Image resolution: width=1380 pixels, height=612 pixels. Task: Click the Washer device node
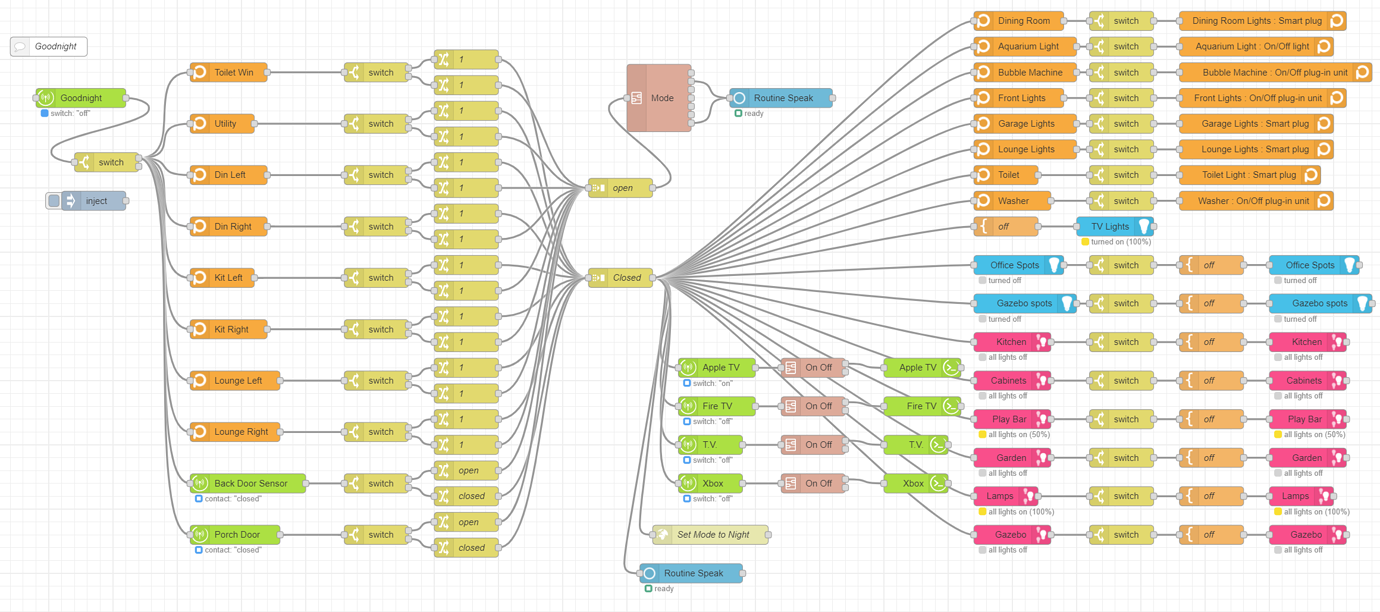click(x=1012, y=200)
